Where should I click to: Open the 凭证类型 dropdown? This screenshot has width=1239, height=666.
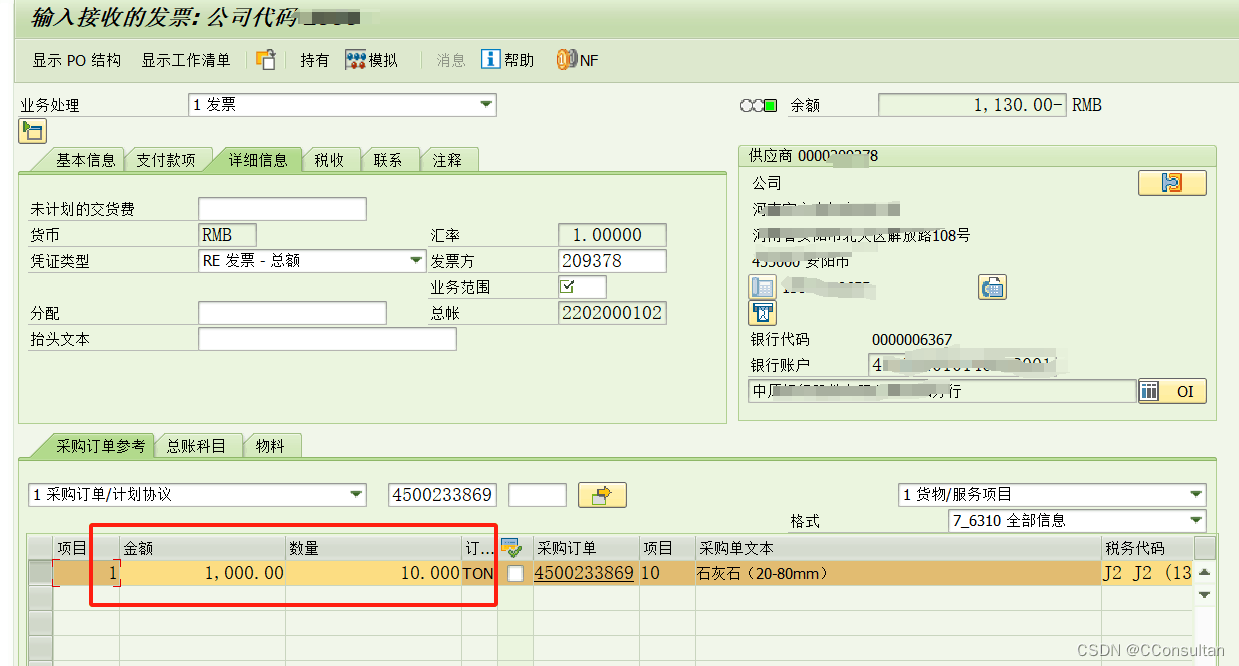pyautogui.click(x=416, y=261)
